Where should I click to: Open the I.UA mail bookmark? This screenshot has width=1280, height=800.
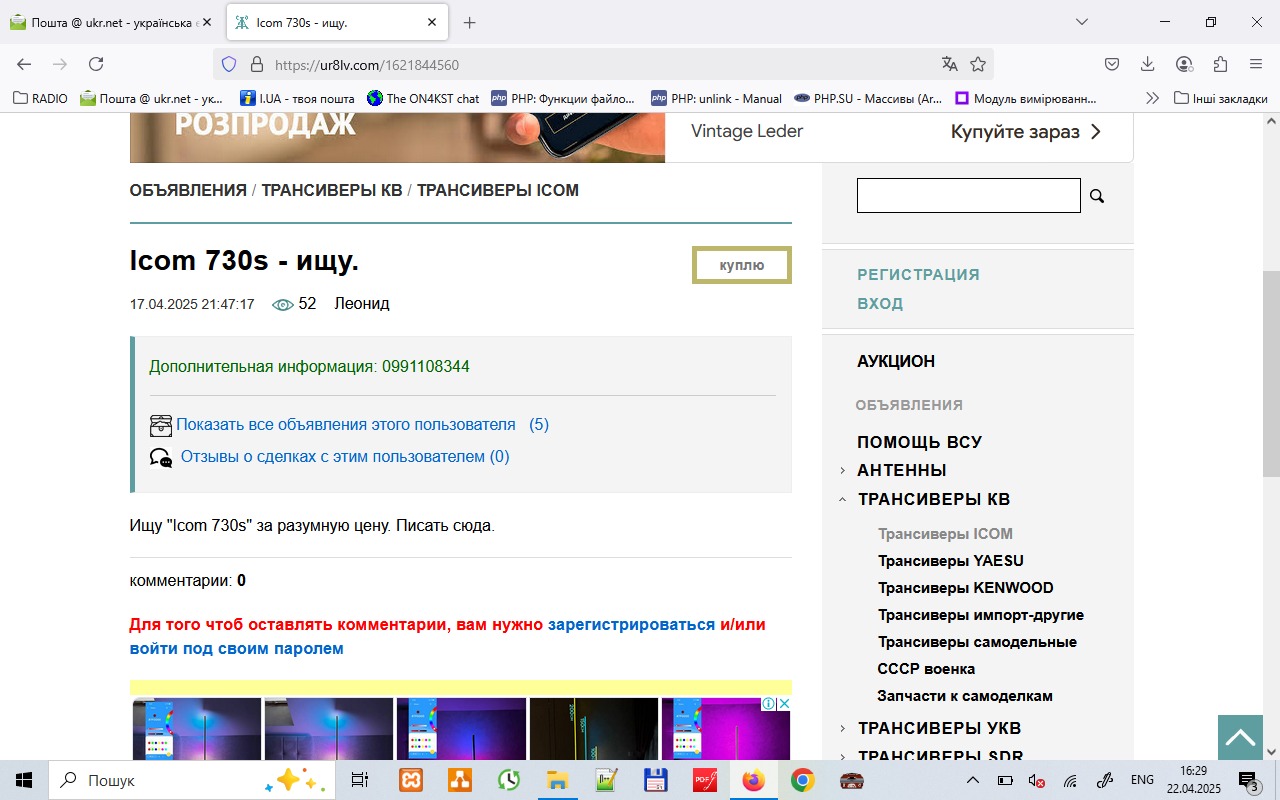tap(297, 98)
